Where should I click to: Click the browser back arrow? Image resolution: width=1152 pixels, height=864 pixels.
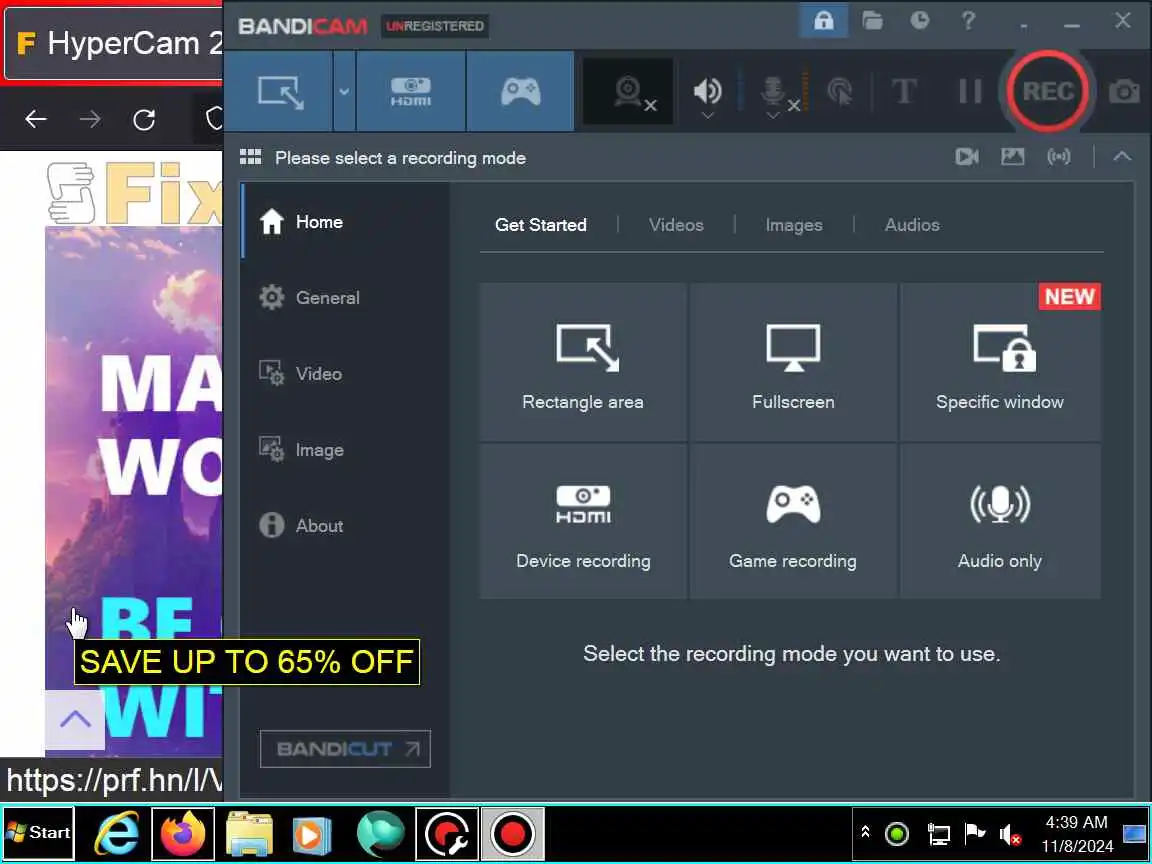tap(36, 119)
